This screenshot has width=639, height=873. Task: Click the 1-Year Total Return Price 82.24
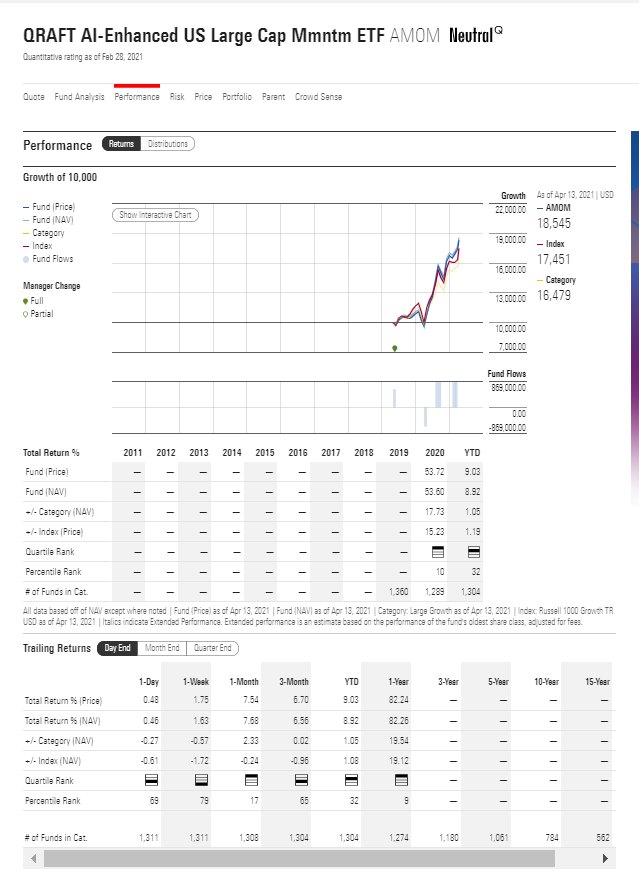399,700
